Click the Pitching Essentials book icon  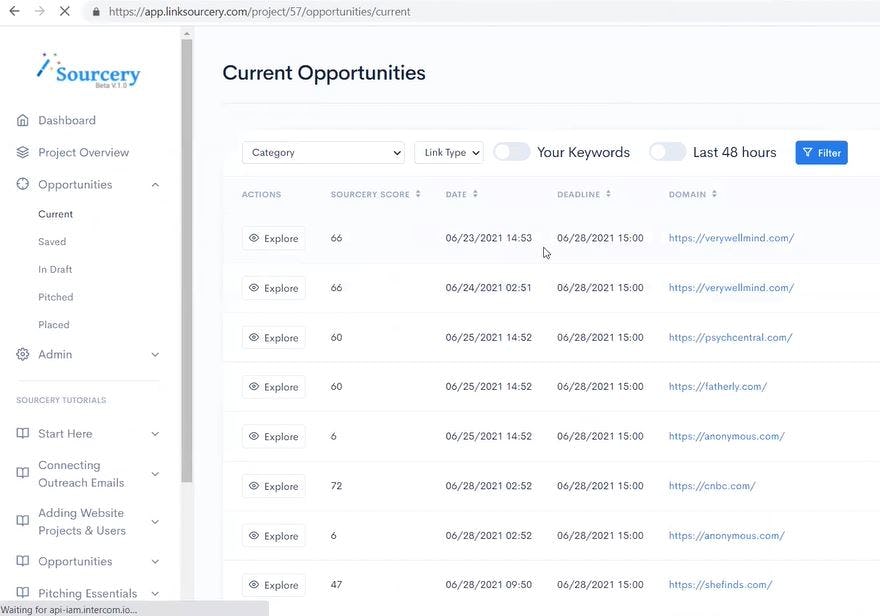coord(22,592)
